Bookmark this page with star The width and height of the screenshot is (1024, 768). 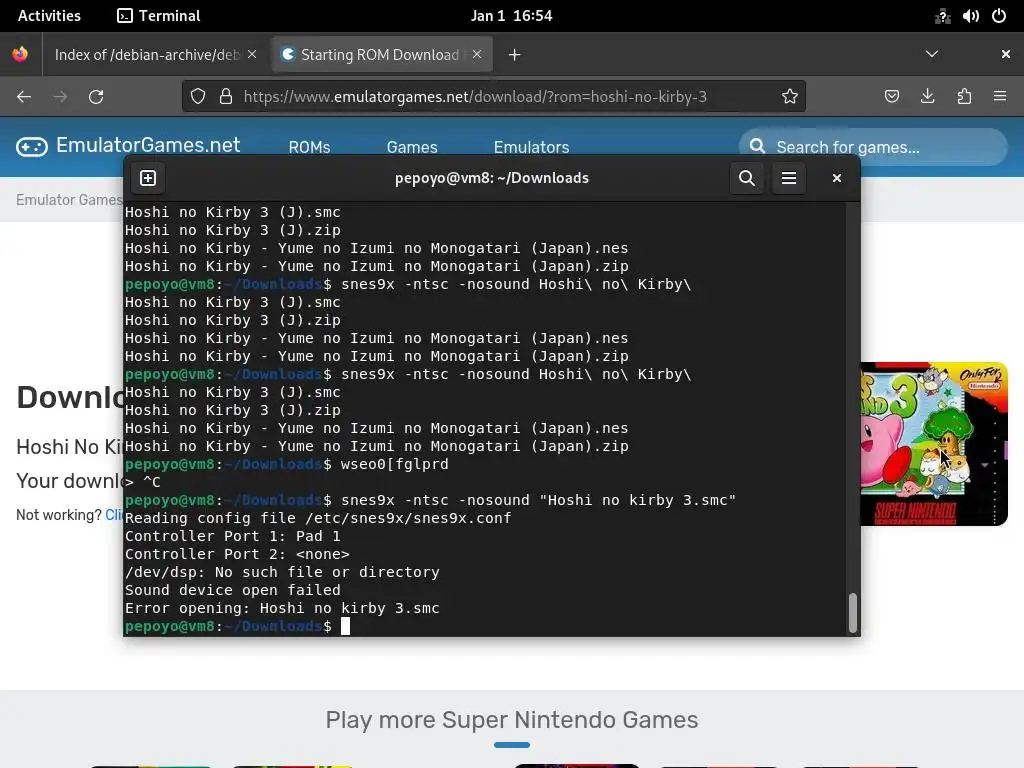click(790, 97)
